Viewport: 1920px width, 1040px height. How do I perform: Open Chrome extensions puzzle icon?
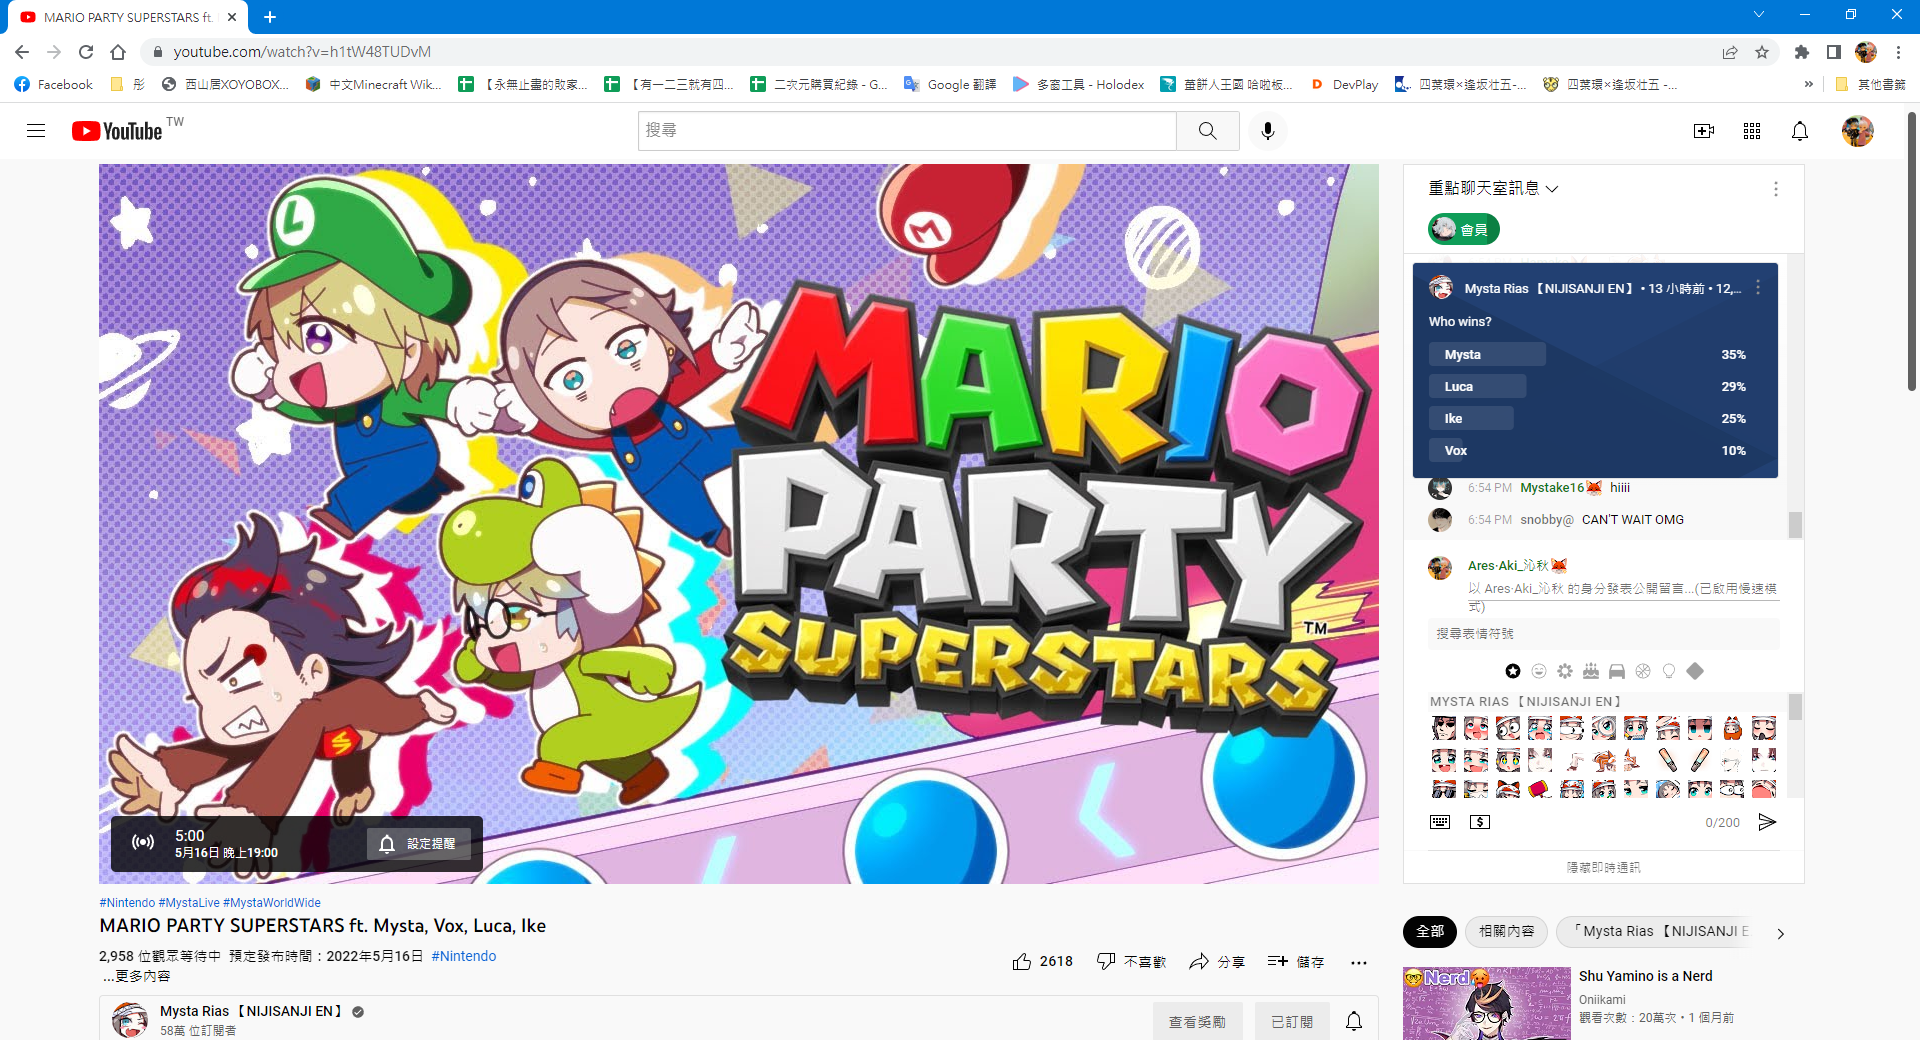[1802, 52]
